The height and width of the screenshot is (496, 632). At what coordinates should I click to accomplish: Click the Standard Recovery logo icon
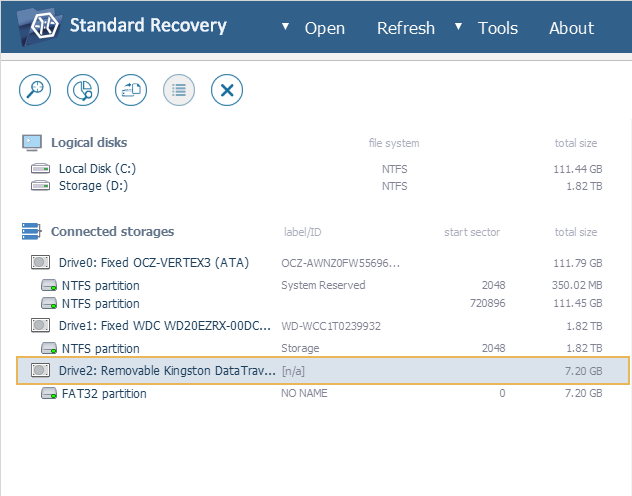click(40, 26)
